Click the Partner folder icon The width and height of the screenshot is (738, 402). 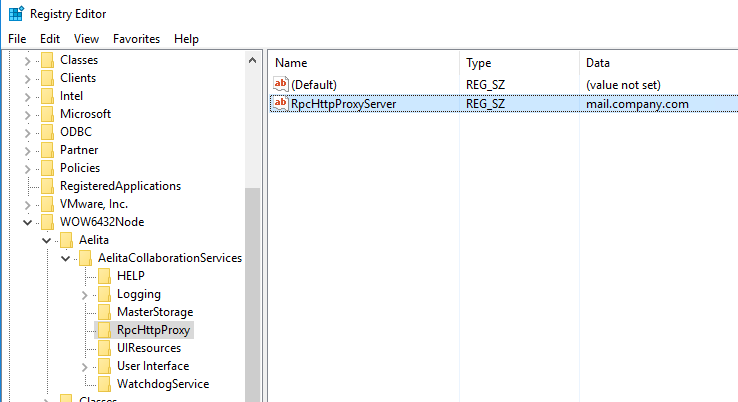47,150
